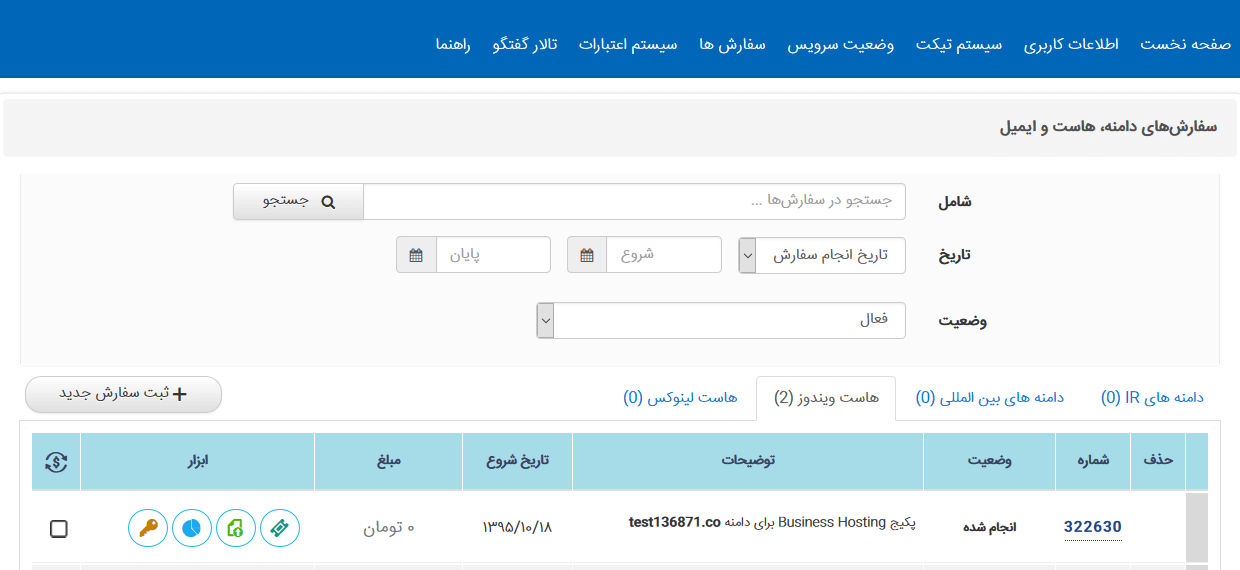Image resolution: width=1240 pixels, height=570 pixels.
Task: Click the شروع start date field
Action: 663,255
